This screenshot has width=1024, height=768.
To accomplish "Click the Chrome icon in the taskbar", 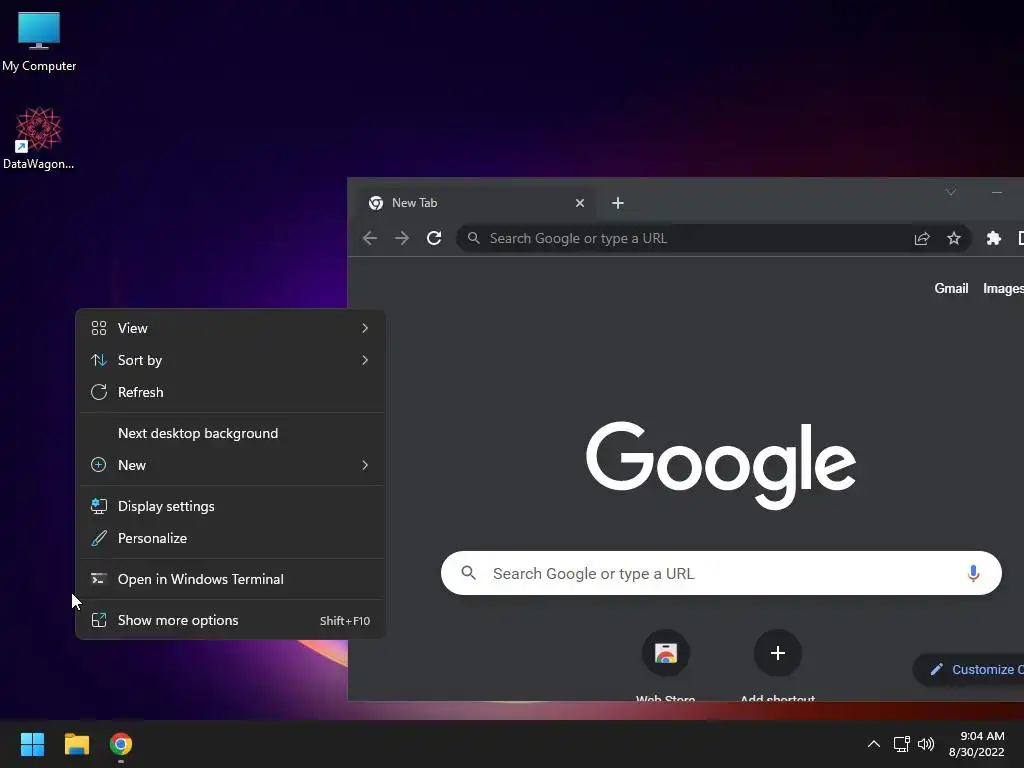I will (121, 744).
